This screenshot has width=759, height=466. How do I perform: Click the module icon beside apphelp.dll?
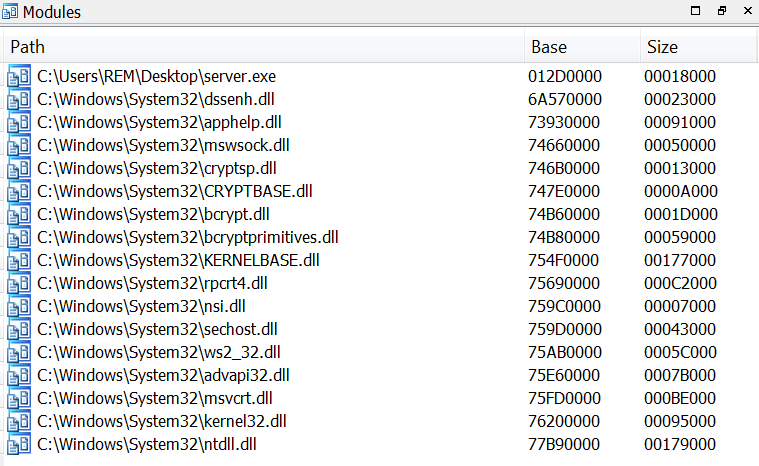click(19, 122)
